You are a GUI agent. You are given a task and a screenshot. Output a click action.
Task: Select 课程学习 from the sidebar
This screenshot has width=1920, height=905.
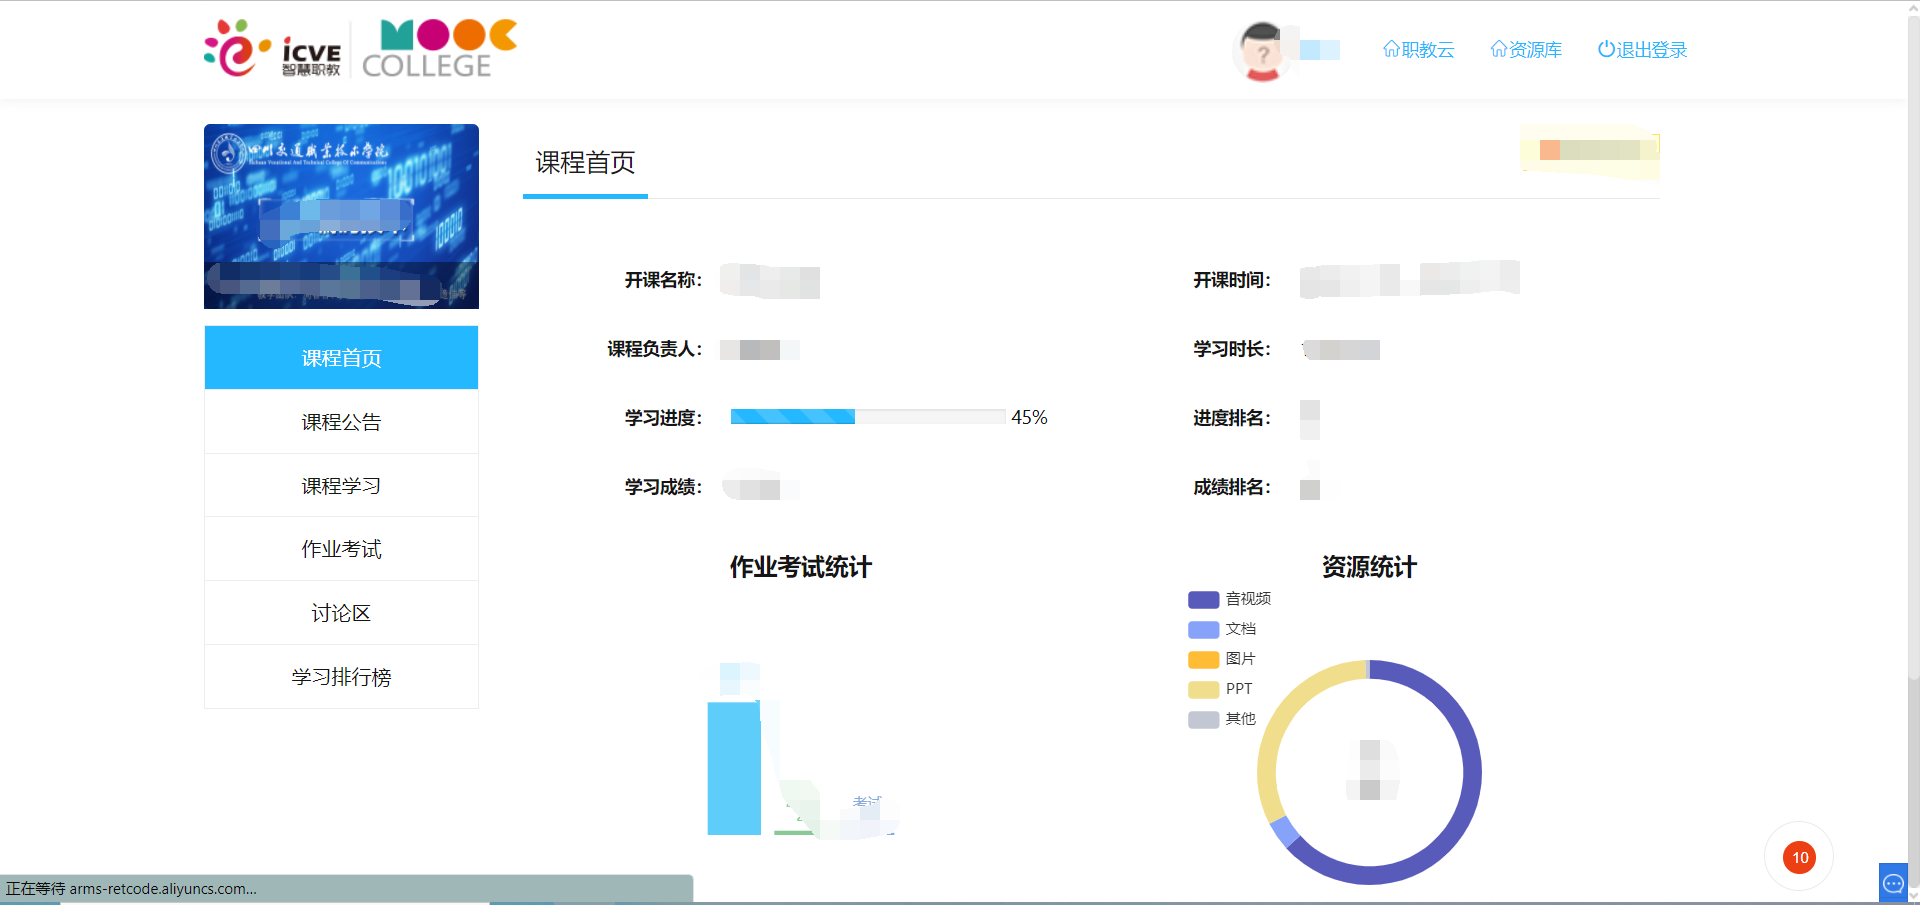tap(340, 485)
